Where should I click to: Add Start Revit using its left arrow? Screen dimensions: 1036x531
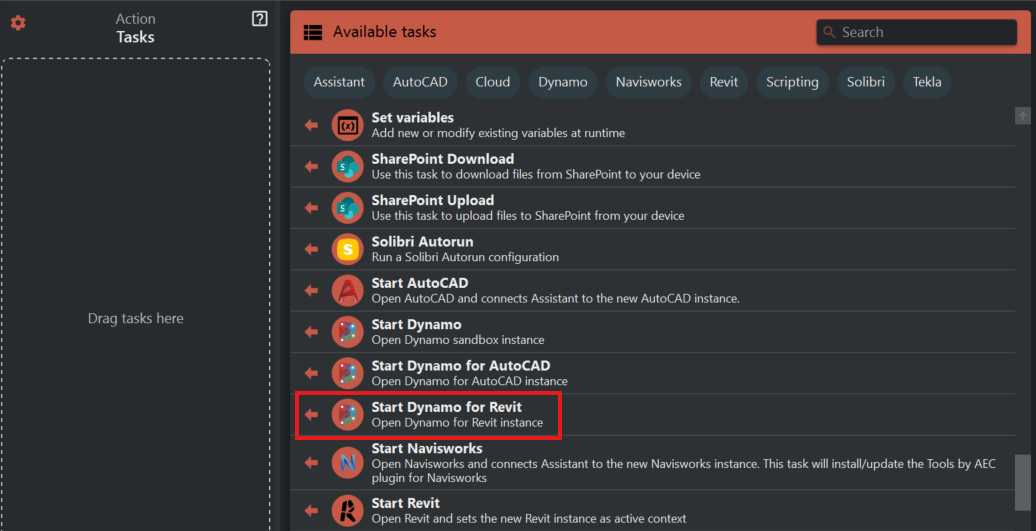(311, 510)
